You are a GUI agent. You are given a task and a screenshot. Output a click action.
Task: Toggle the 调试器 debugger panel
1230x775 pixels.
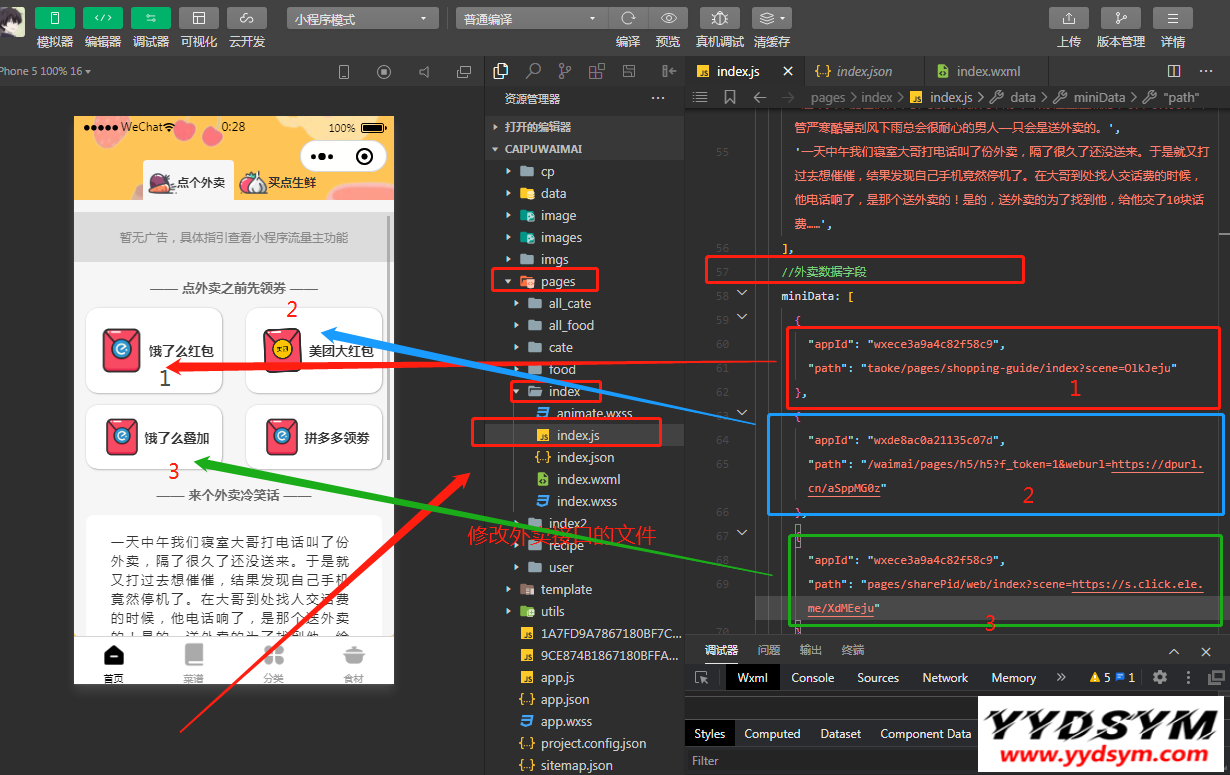click(151, 19)
